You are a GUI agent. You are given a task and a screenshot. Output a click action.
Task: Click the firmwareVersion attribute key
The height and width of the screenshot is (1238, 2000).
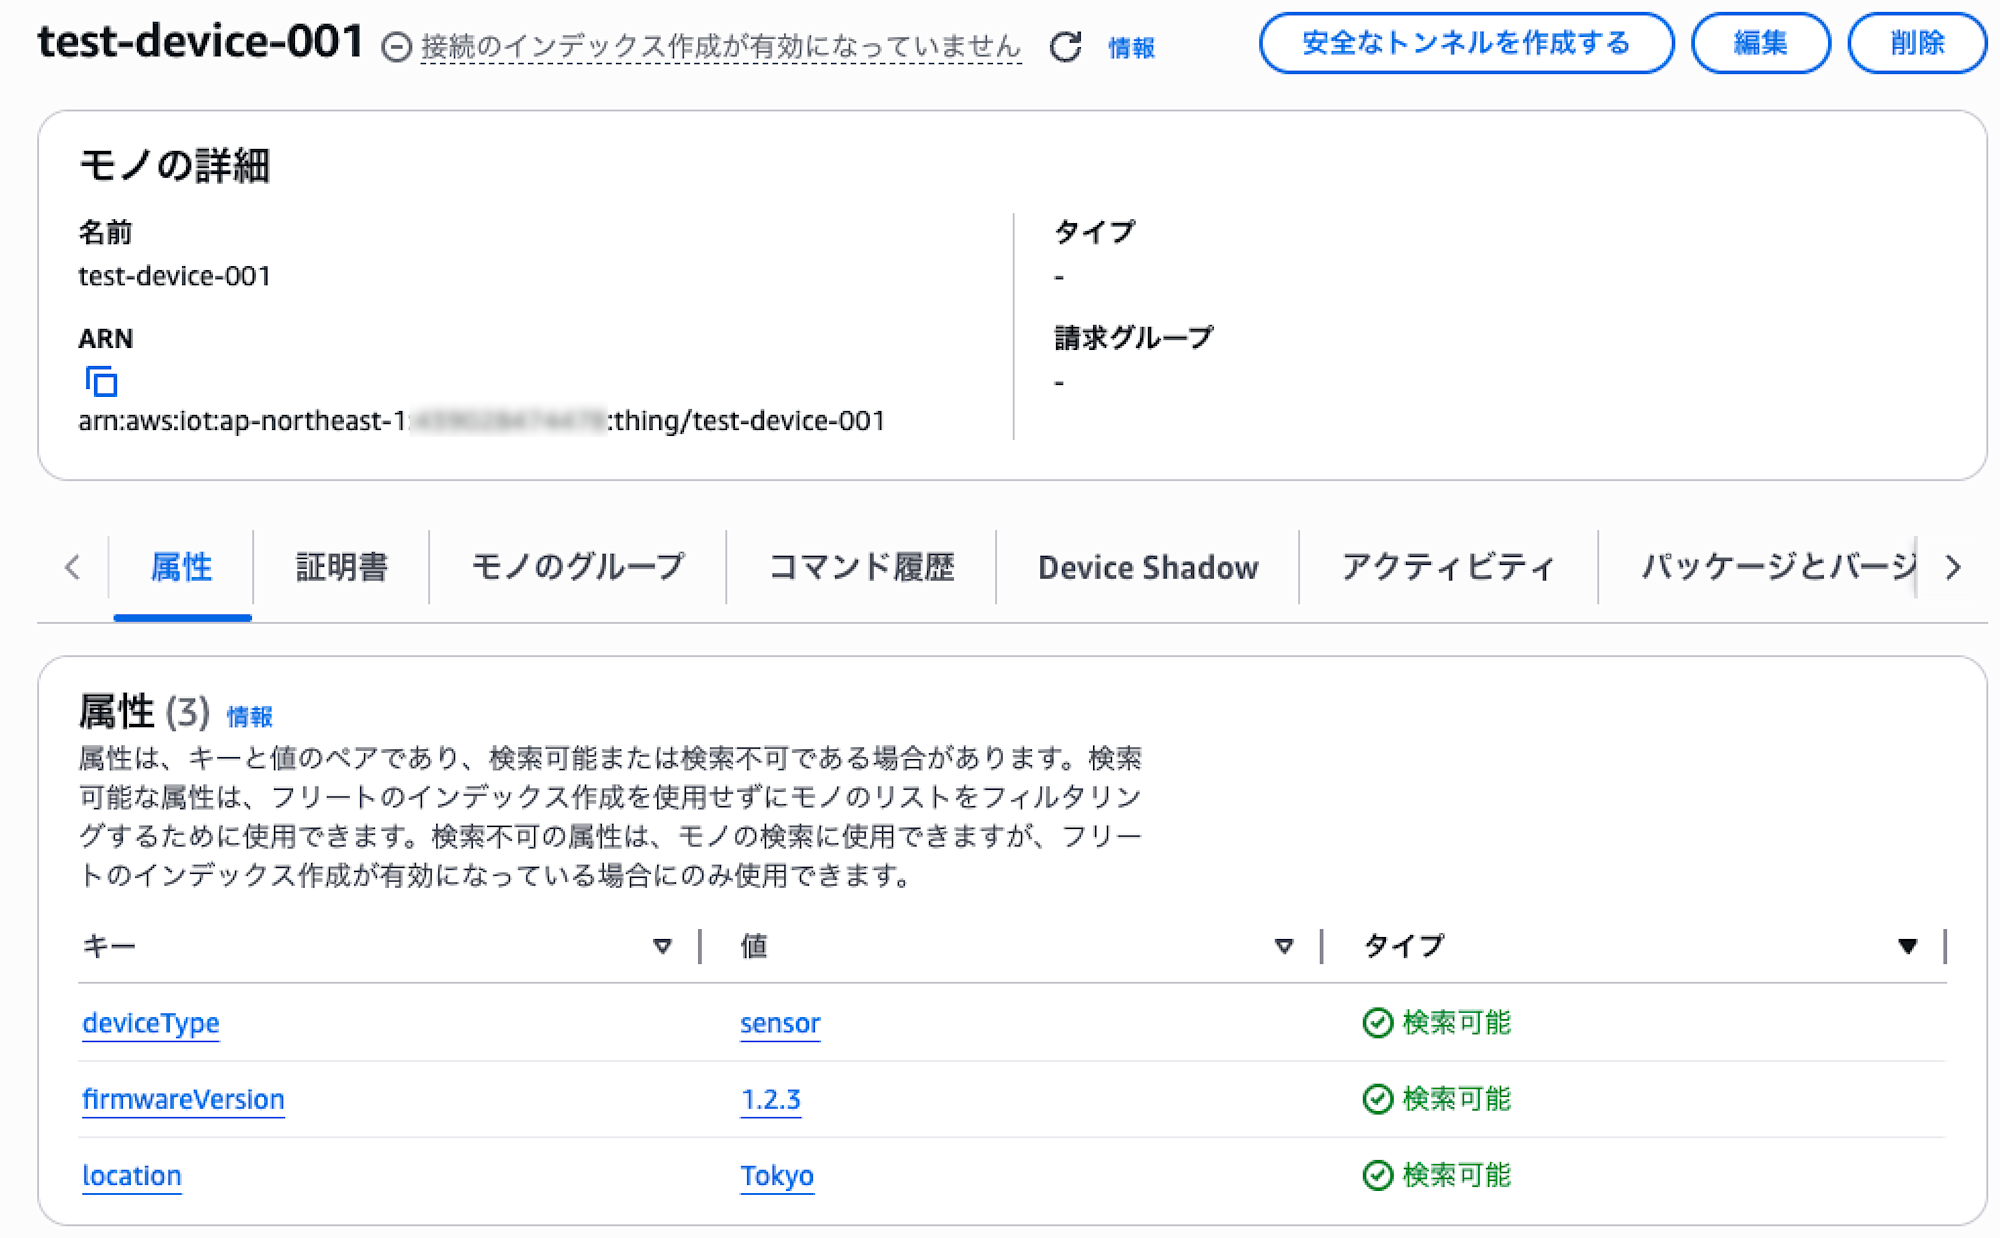pyautogui.click(x=183, y=1099)
